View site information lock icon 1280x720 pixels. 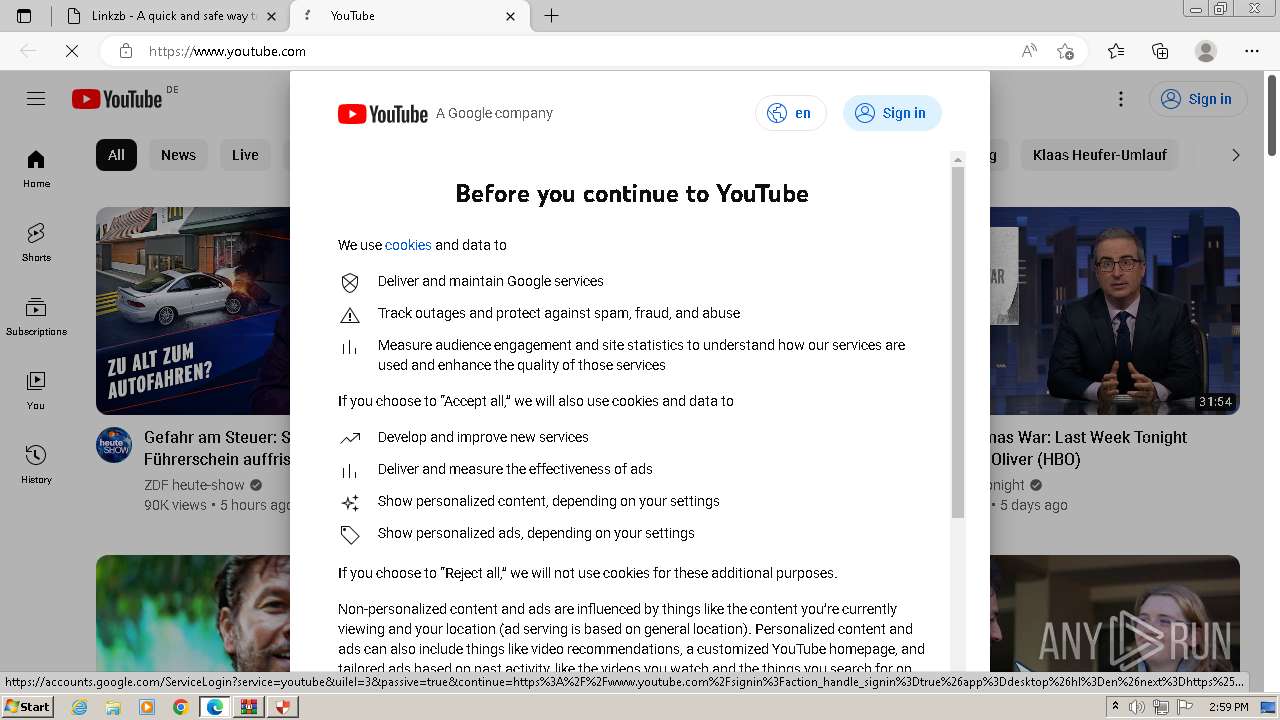(x=125, y=51)
